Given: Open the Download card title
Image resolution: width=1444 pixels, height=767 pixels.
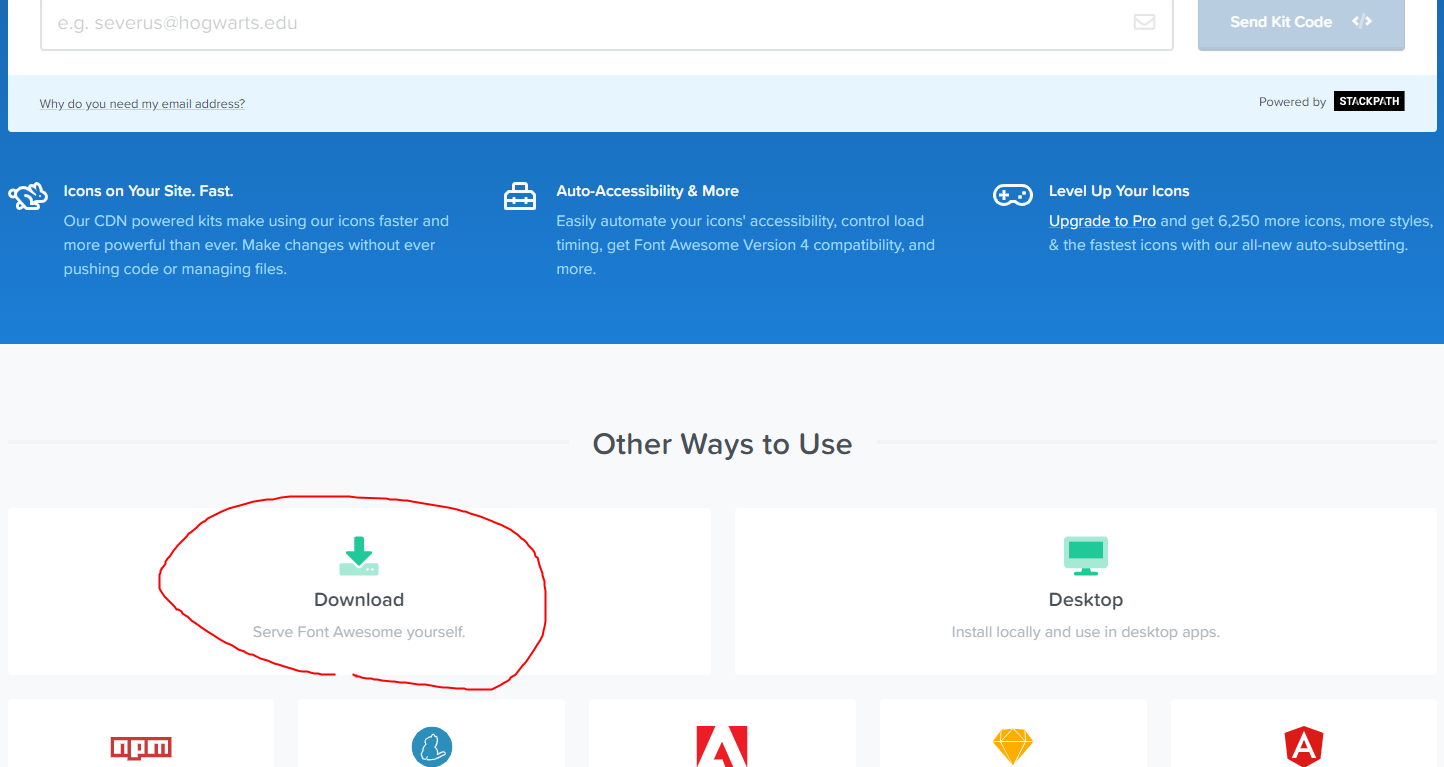Looking at the screenshot, I should click(359, 600).
